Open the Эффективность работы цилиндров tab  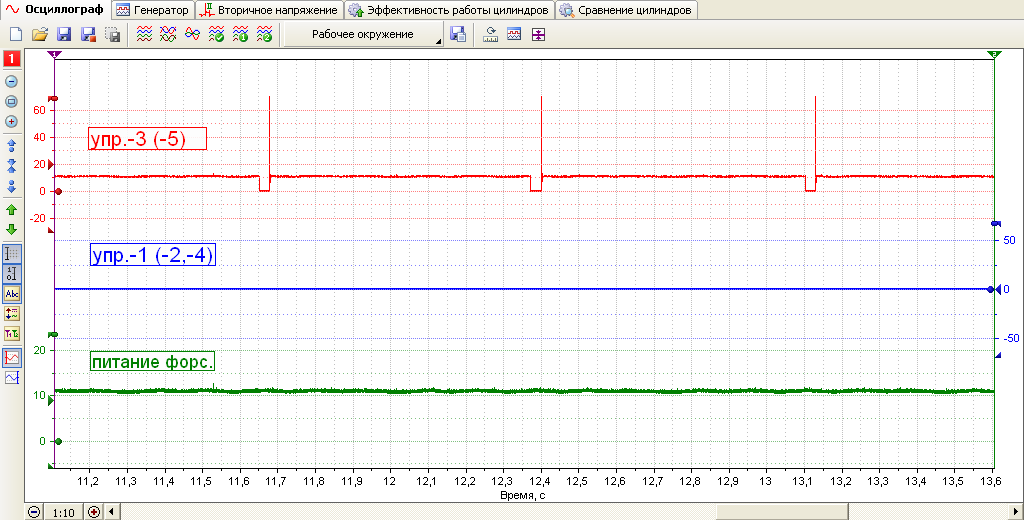449,10
